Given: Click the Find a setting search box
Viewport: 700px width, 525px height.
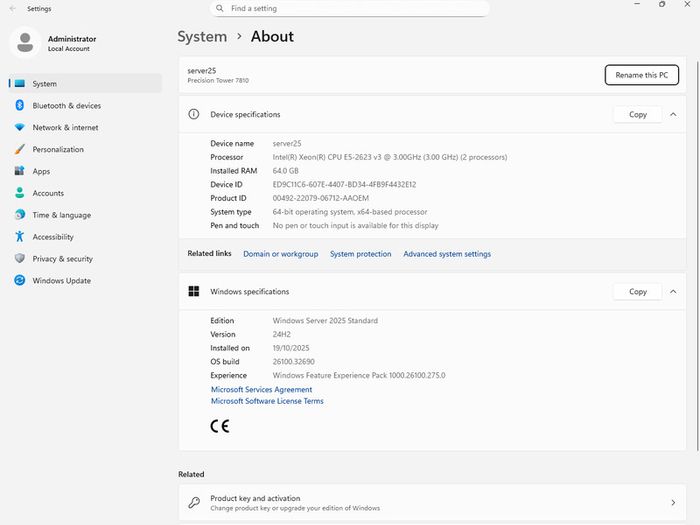Looking at the screenshot, I should coord(350,8).
